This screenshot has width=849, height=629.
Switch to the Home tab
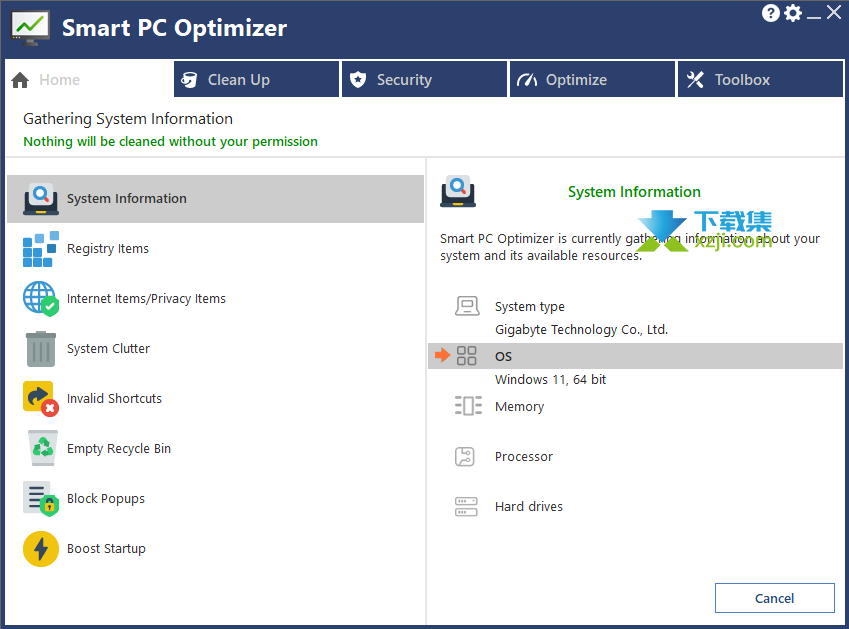[x=89, y=80]
